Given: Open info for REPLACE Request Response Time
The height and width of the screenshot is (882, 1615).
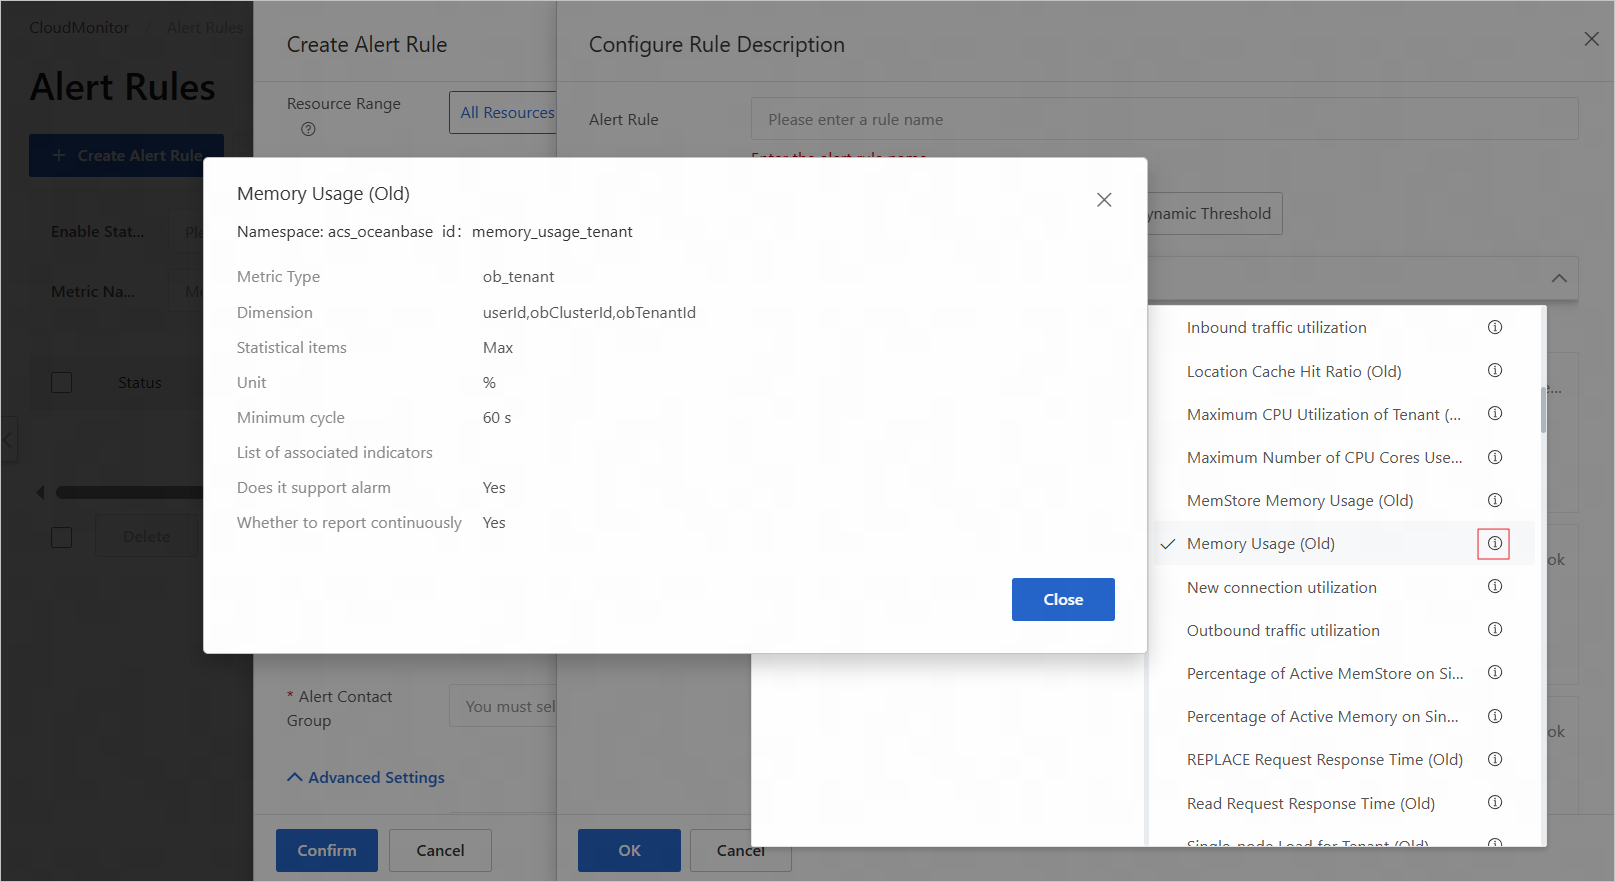Looking at the screenshot, I should point(1495,759).
